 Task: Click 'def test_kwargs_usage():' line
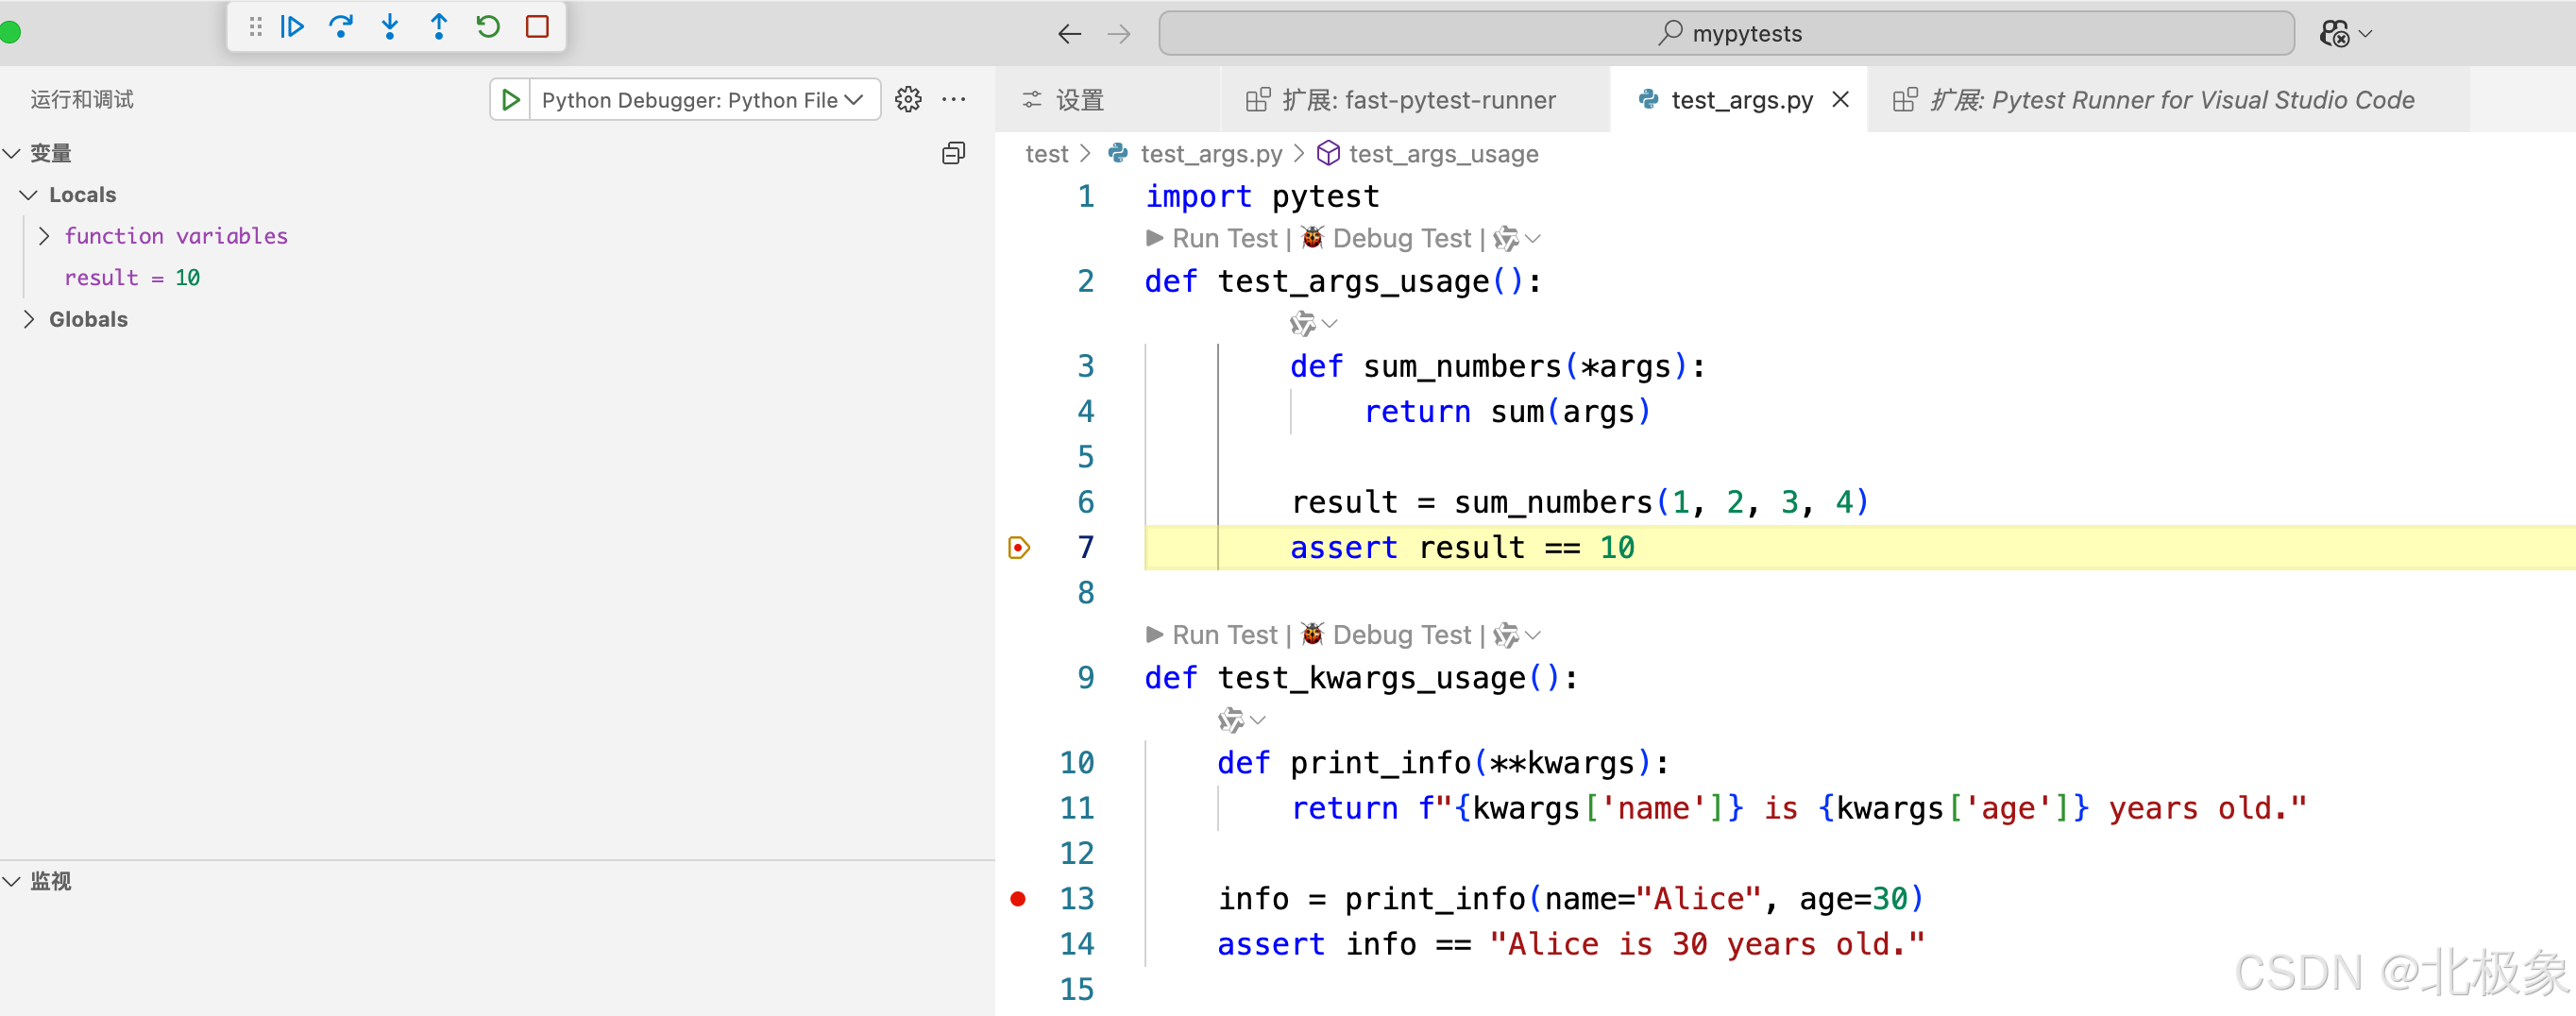pyautogui.click(x=1361, y=678)
